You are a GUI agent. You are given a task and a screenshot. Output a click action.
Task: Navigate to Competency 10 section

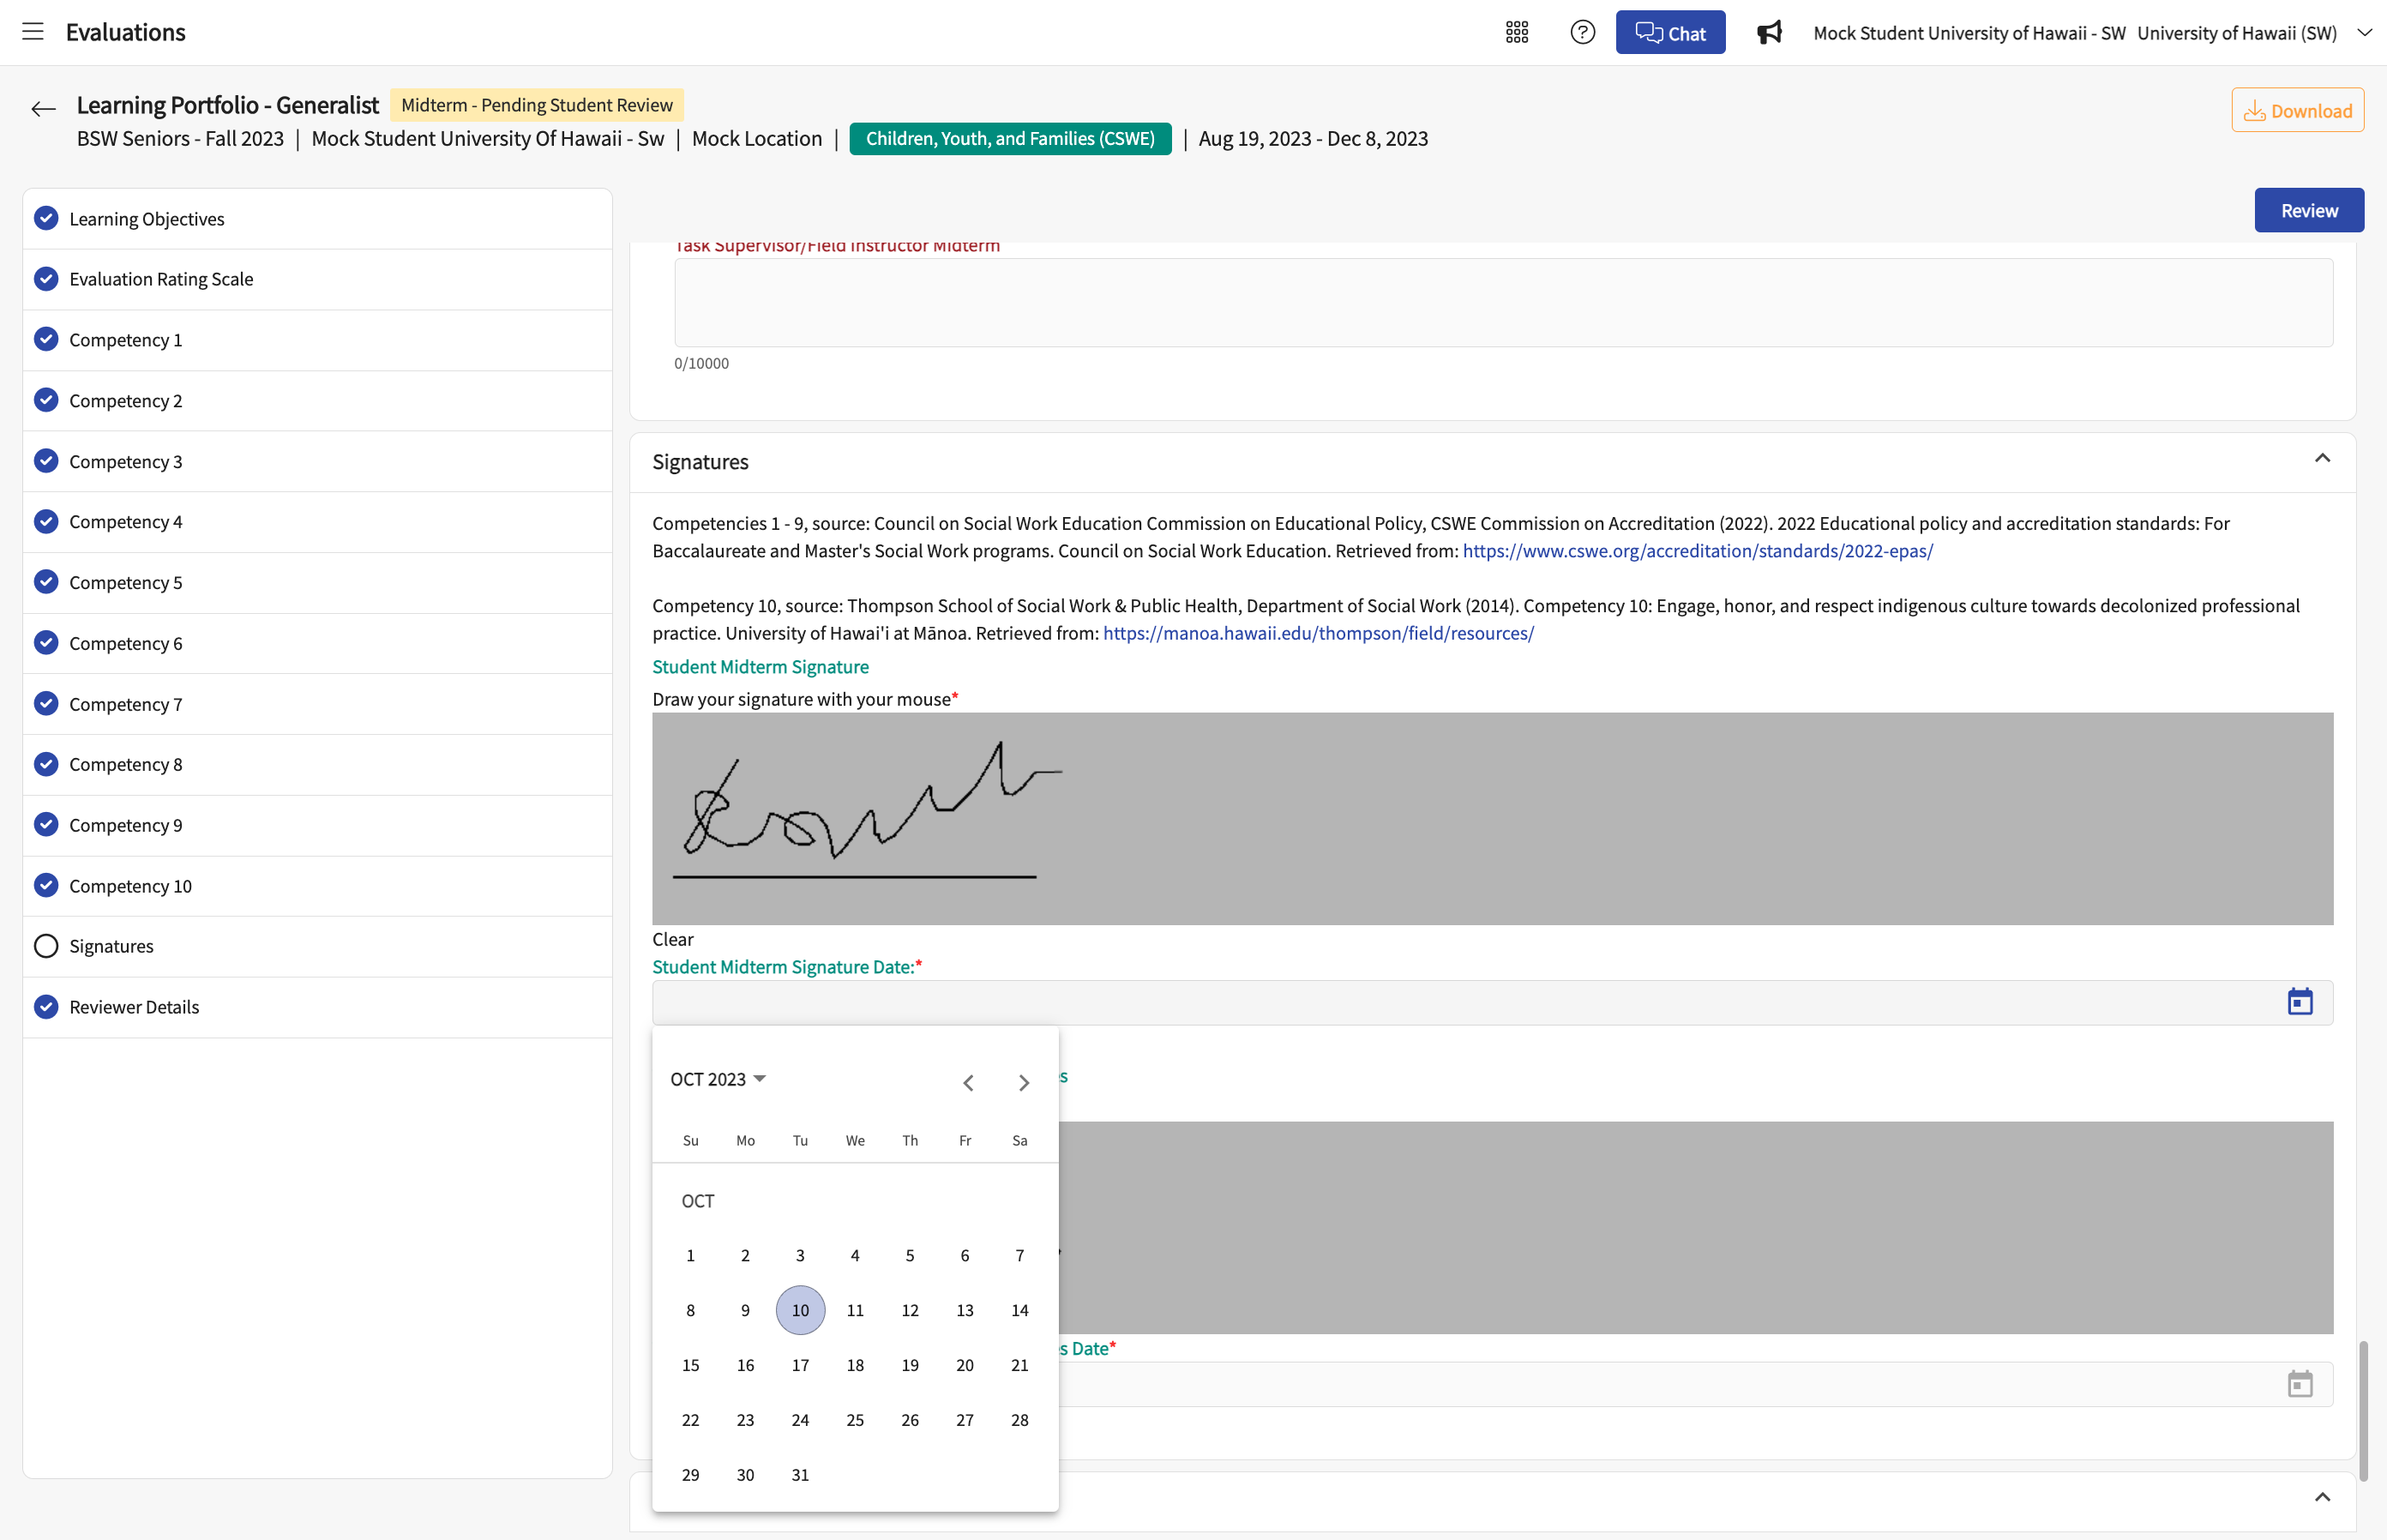[x=317, y=886]
